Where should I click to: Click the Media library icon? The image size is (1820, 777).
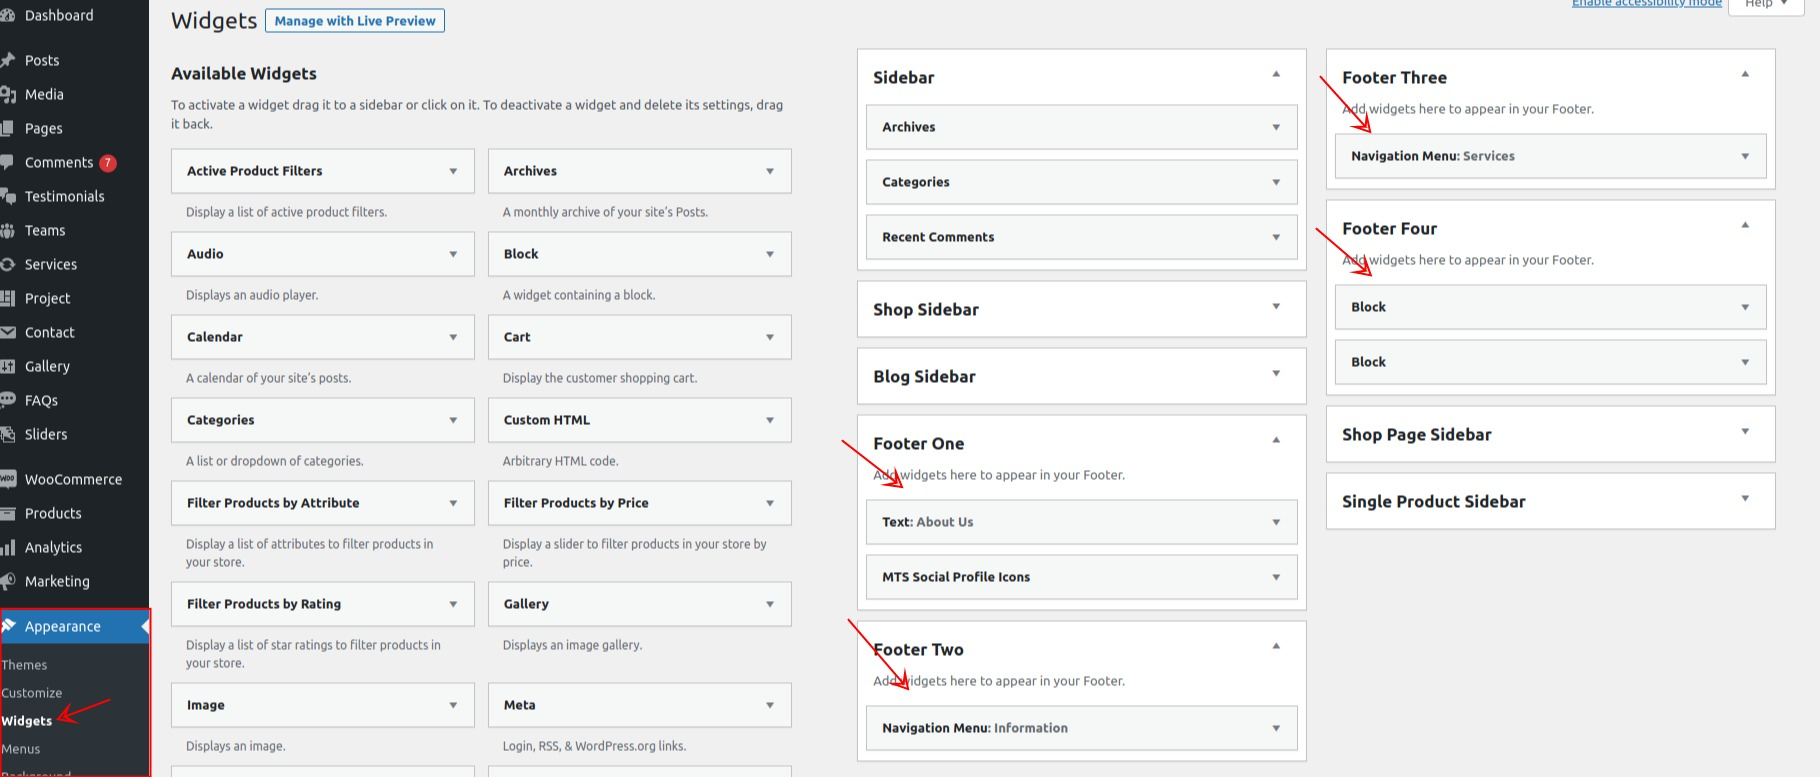[x=8, y=94]
